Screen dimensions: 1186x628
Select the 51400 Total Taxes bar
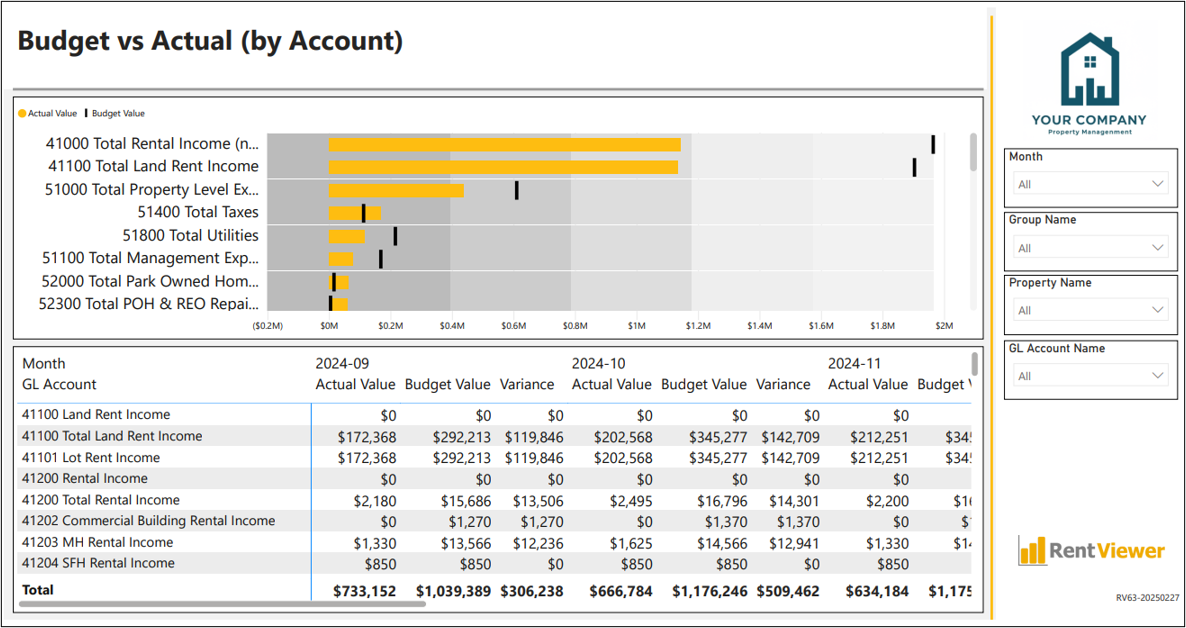355,213
